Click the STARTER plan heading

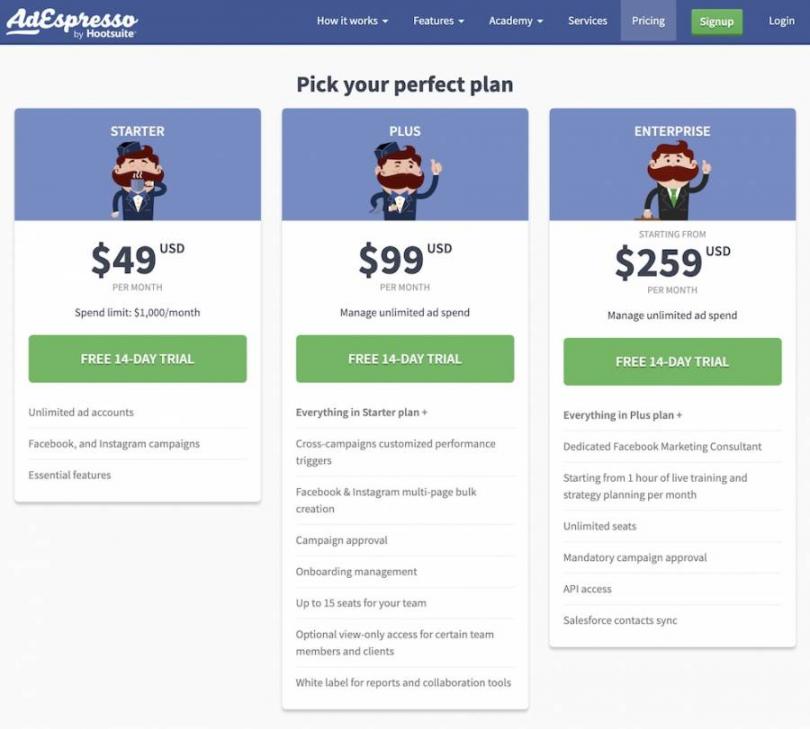point(137,131)
